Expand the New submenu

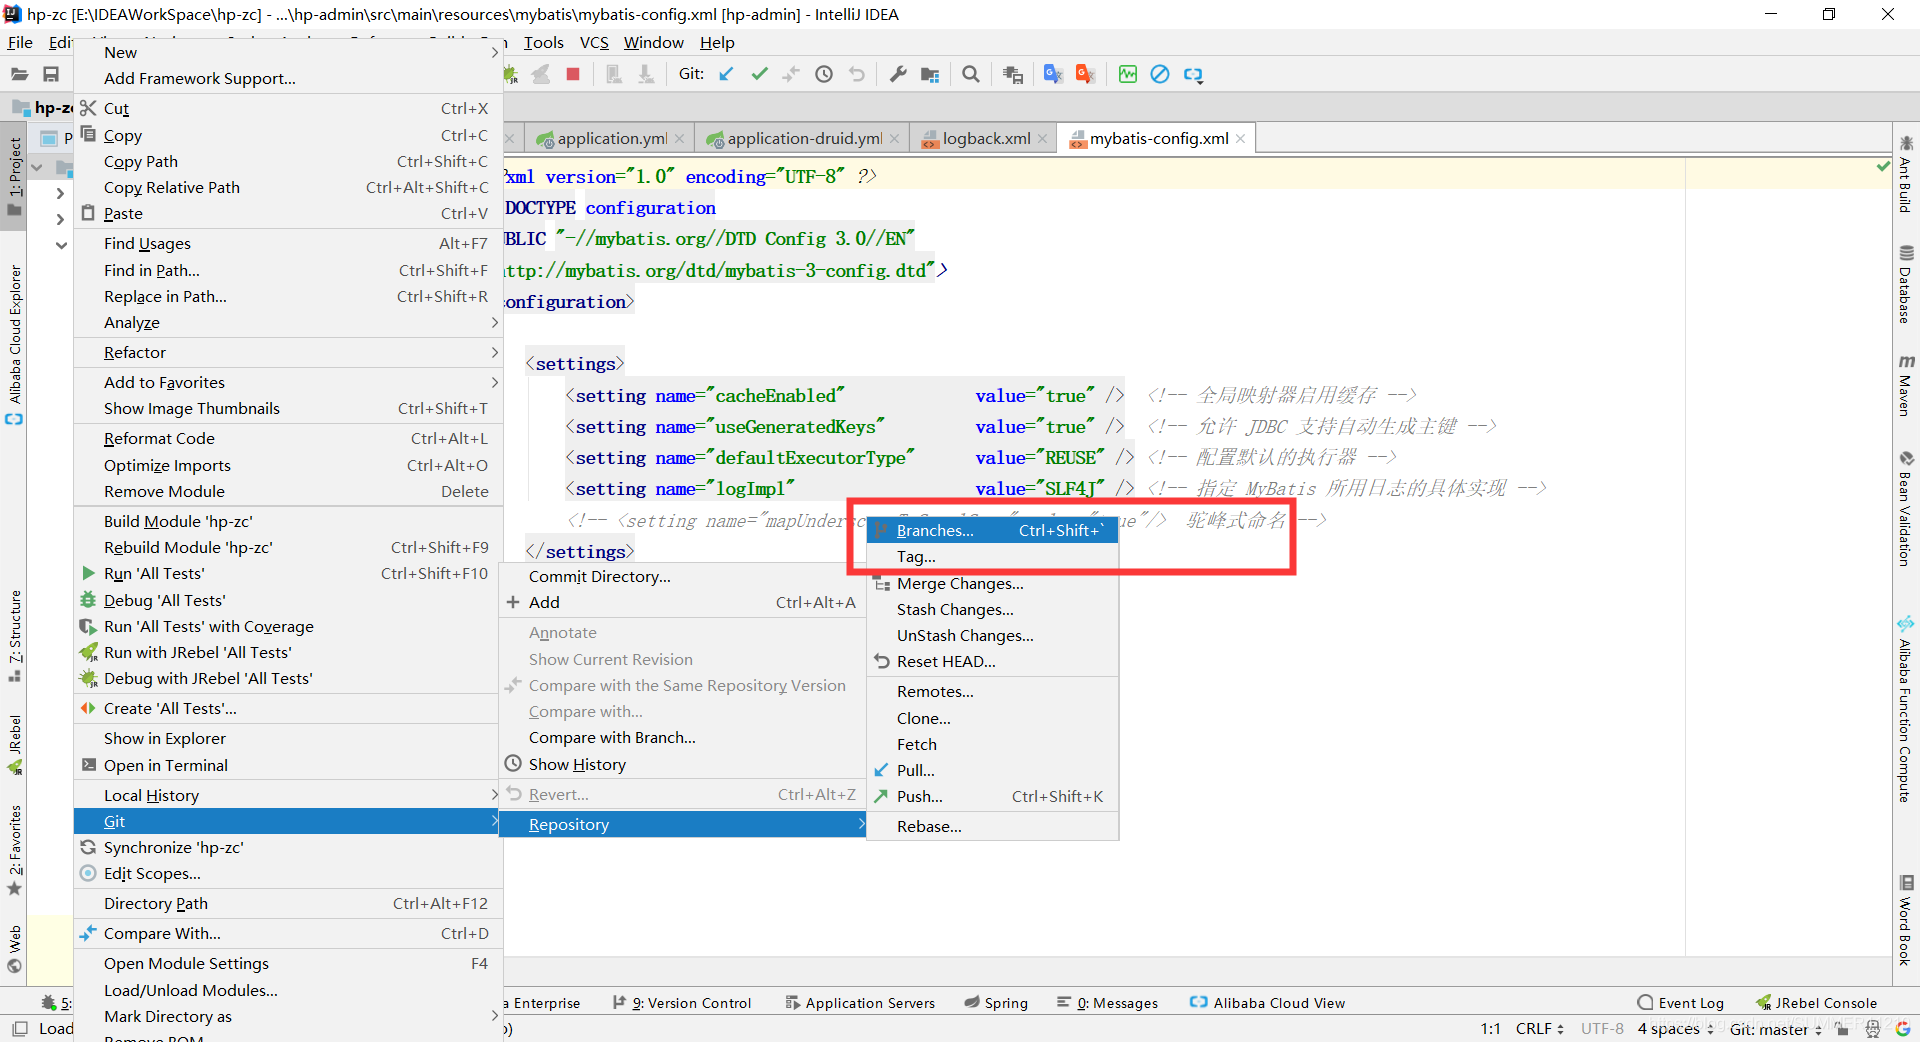pos(288,52)
